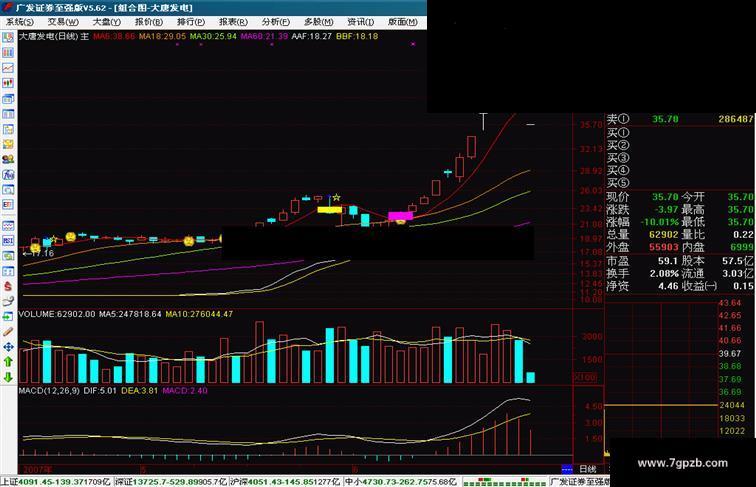Click the yellow message icon in left toolbar
This screenshot has height=487, width=756.
click(x=8, y=144)
